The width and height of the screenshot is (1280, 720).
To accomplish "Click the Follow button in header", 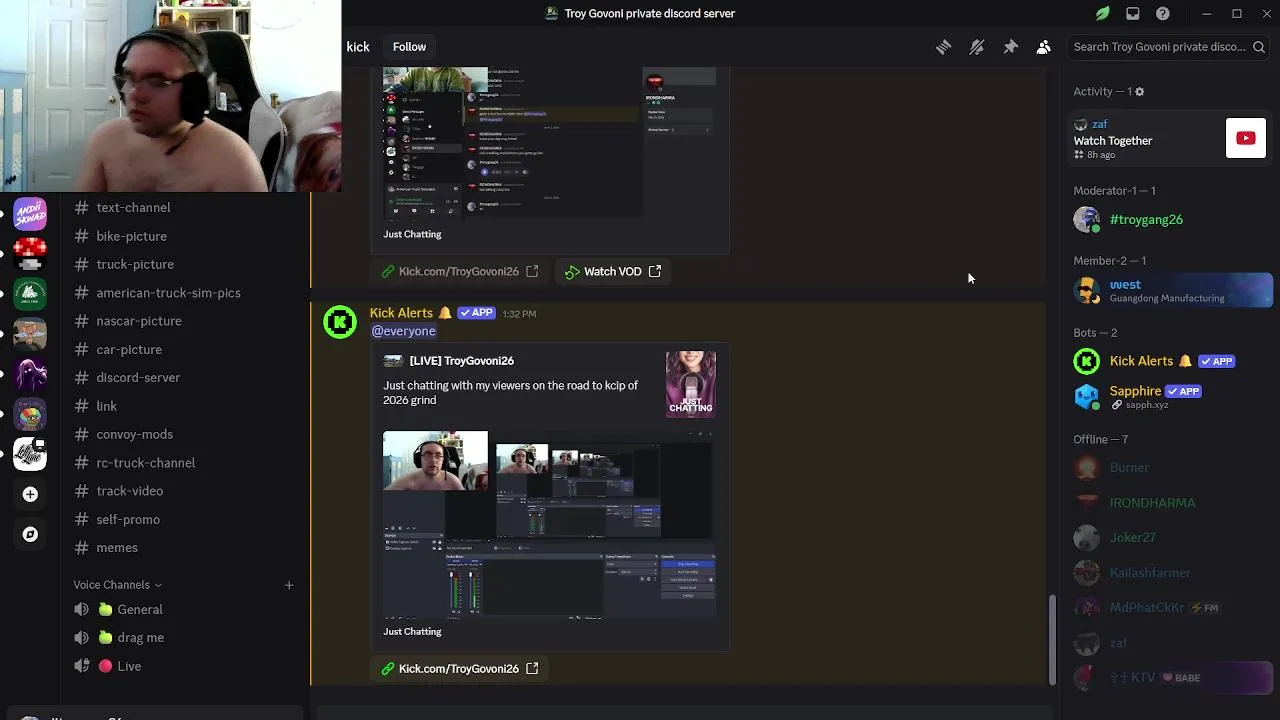I will click(x=409, y=47).
